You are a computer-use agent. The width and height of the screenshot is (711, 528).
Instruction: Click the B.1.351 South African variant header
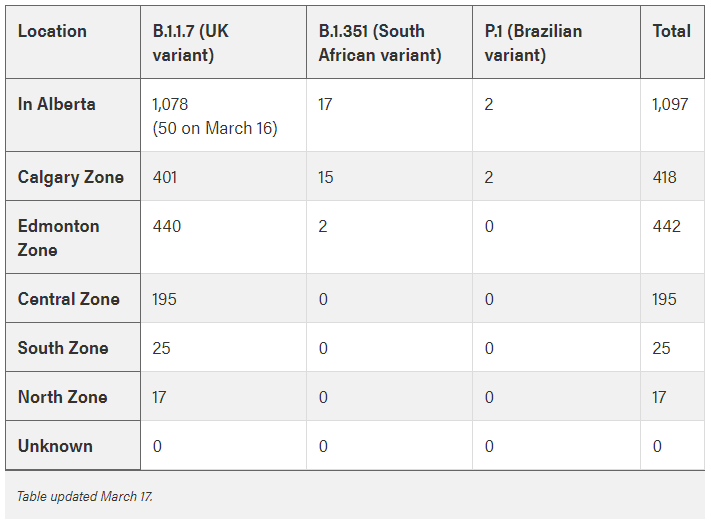379,43
